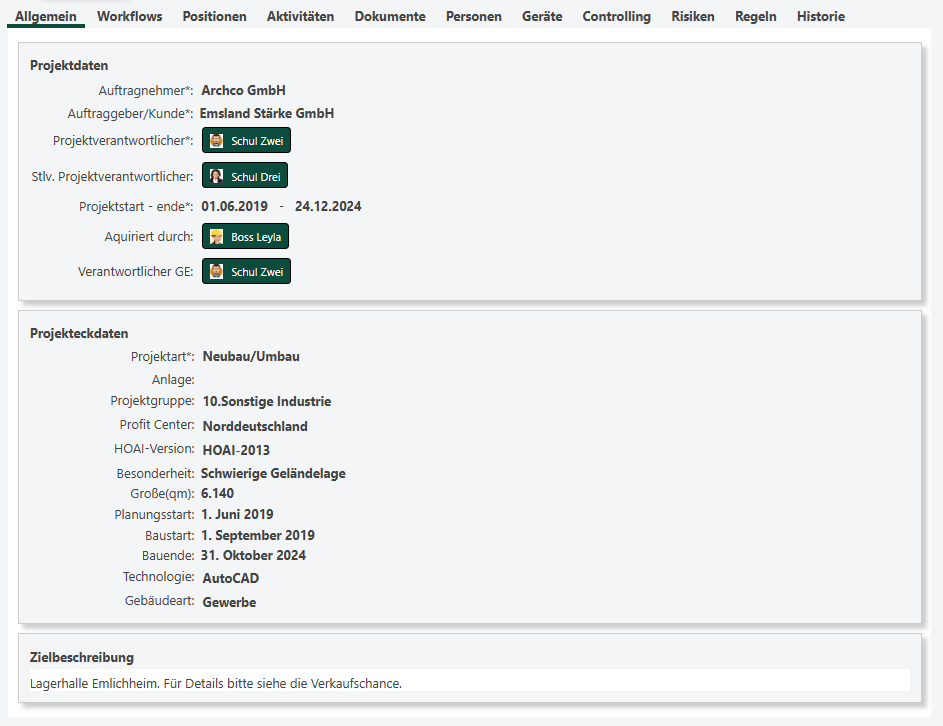
Task: Select the Personen tab
Action: (473, 17)
